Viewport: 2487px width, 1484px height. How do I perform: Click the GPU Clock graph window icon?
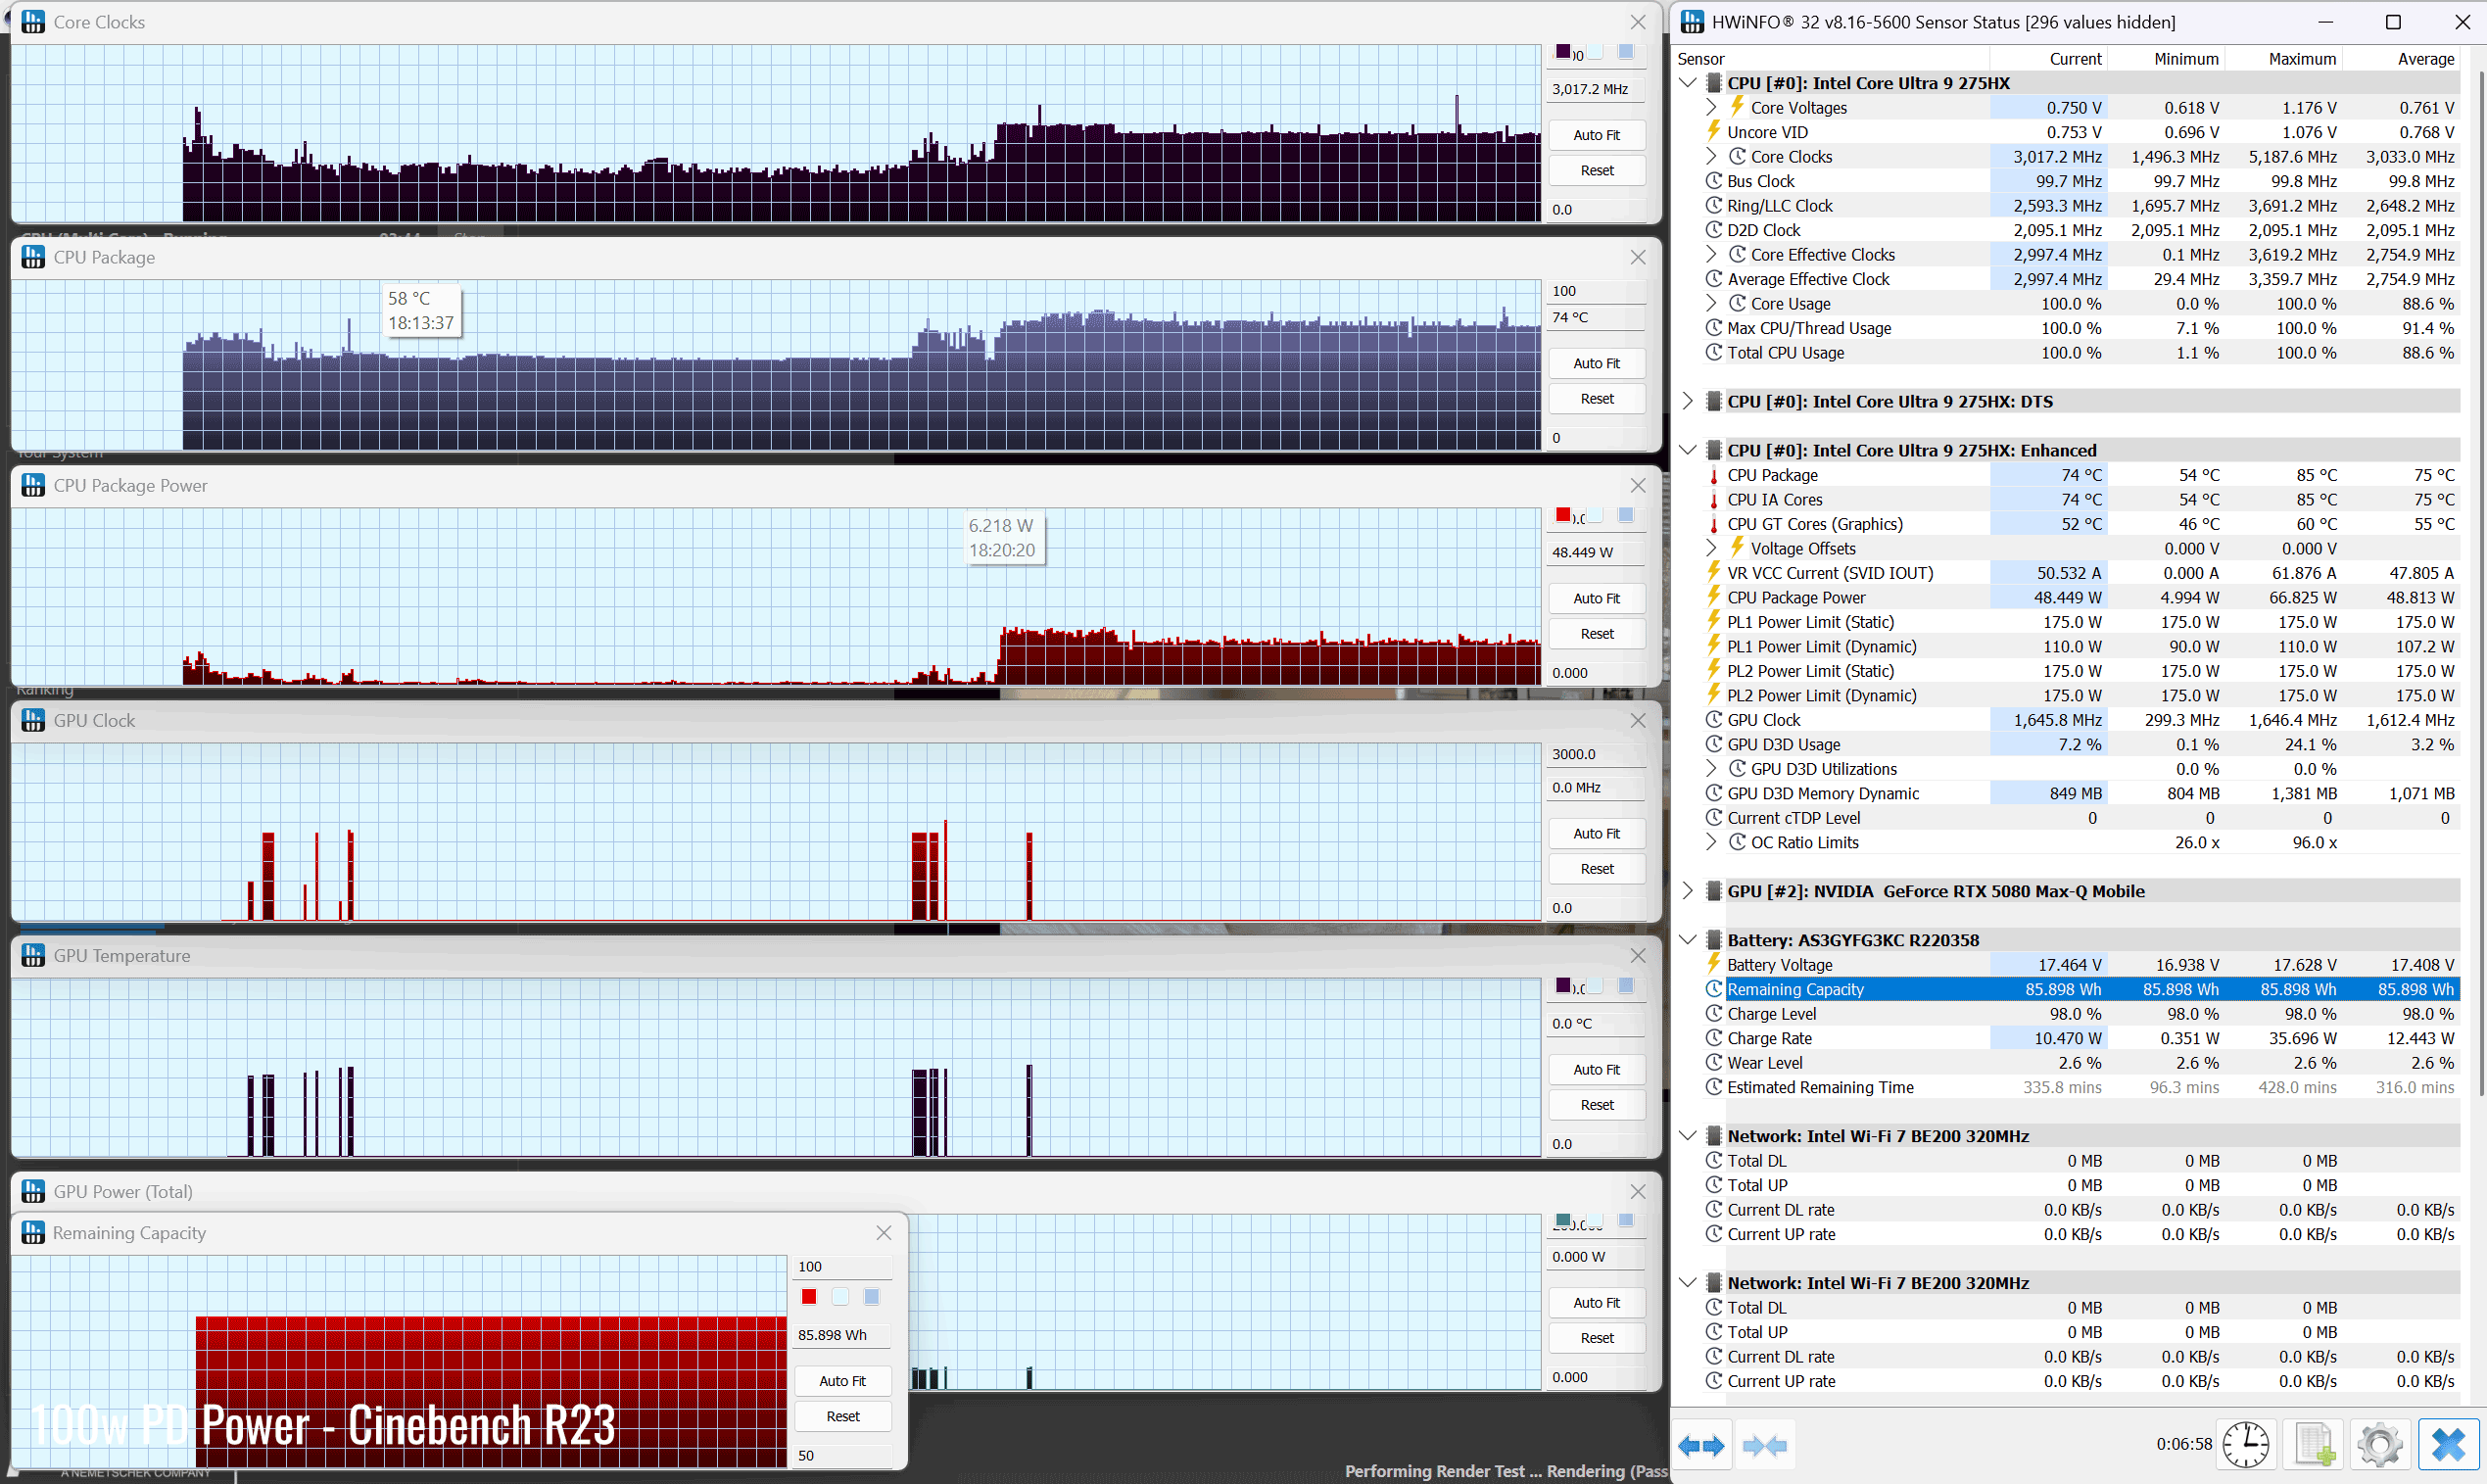point(33,720)
